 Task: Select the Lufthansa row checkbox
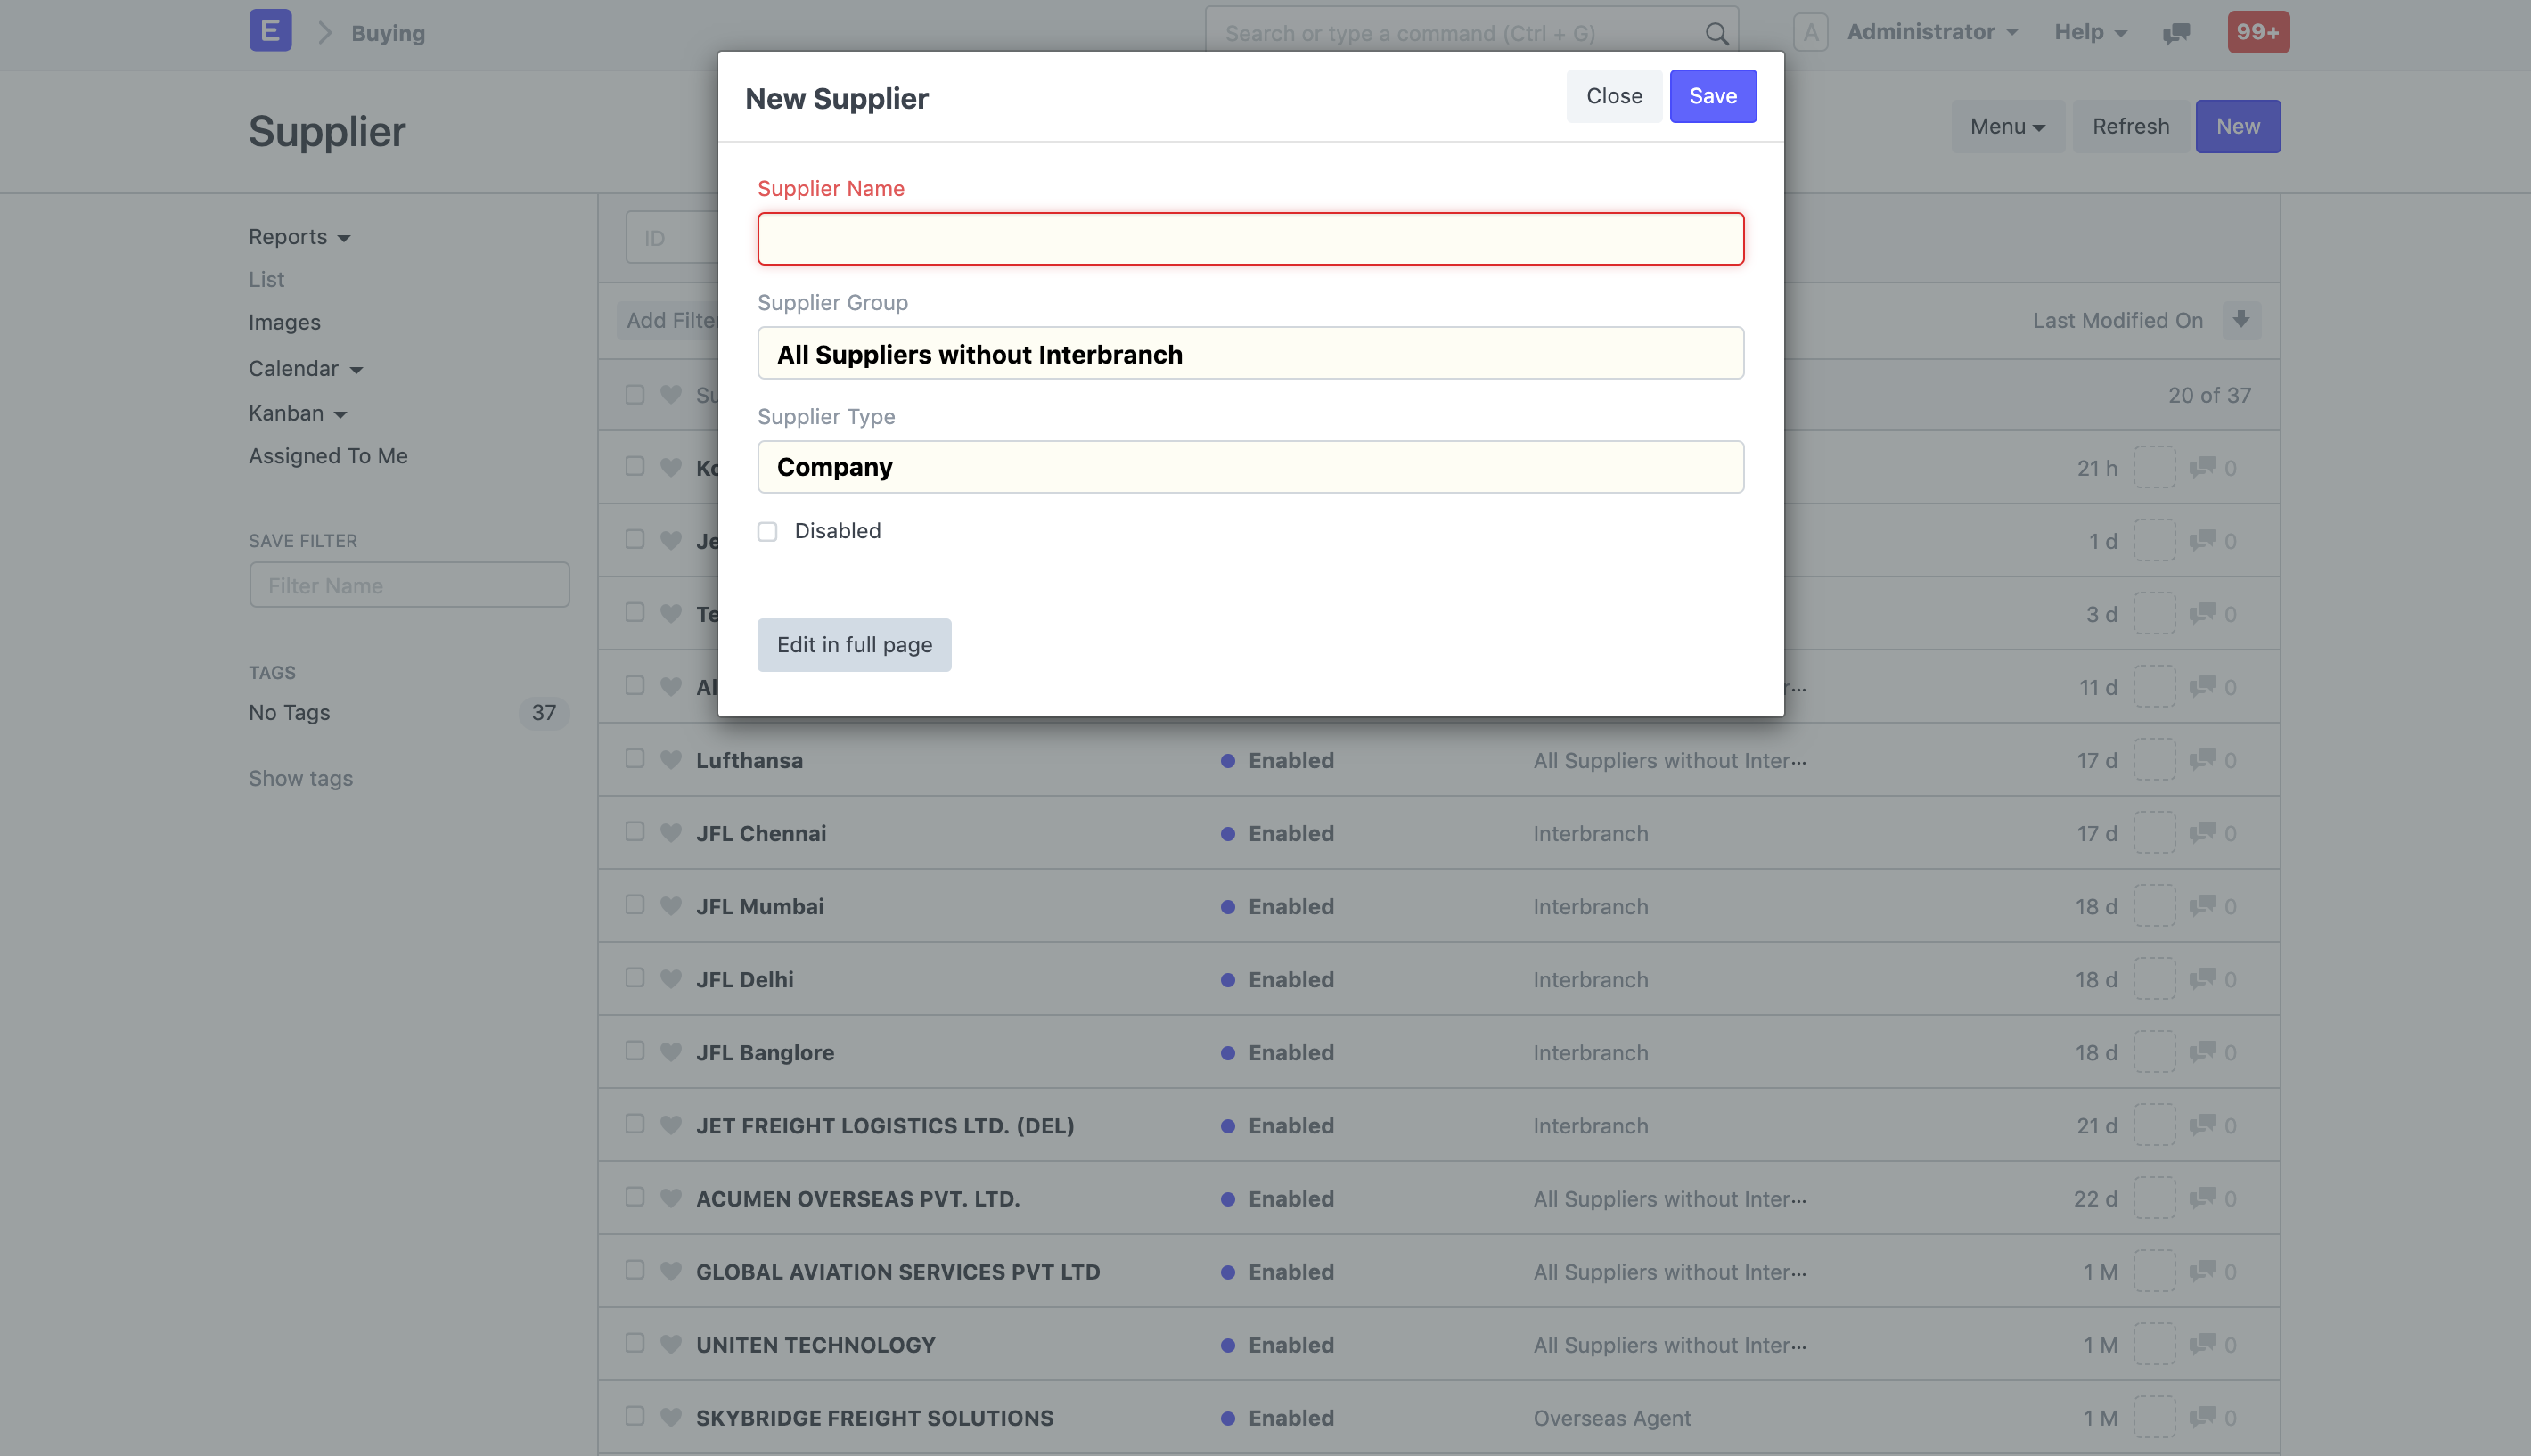coord(634,758)
